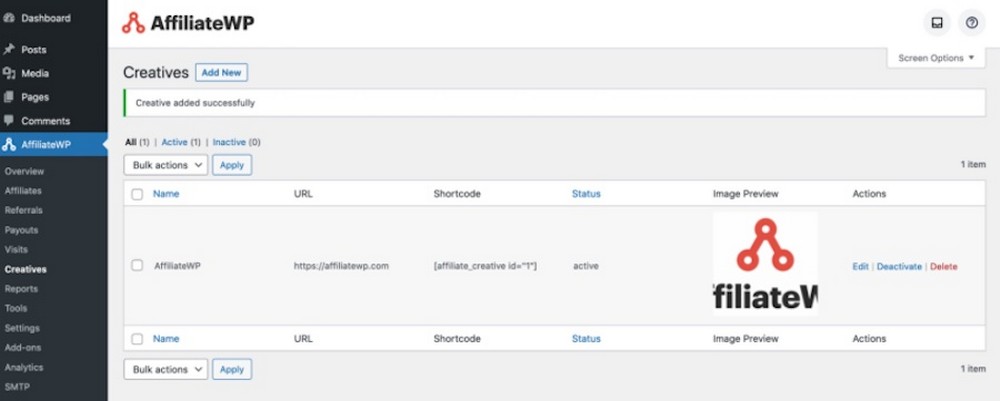
Task: Sort by Name in table header
Action: click(x=166, y=194)
